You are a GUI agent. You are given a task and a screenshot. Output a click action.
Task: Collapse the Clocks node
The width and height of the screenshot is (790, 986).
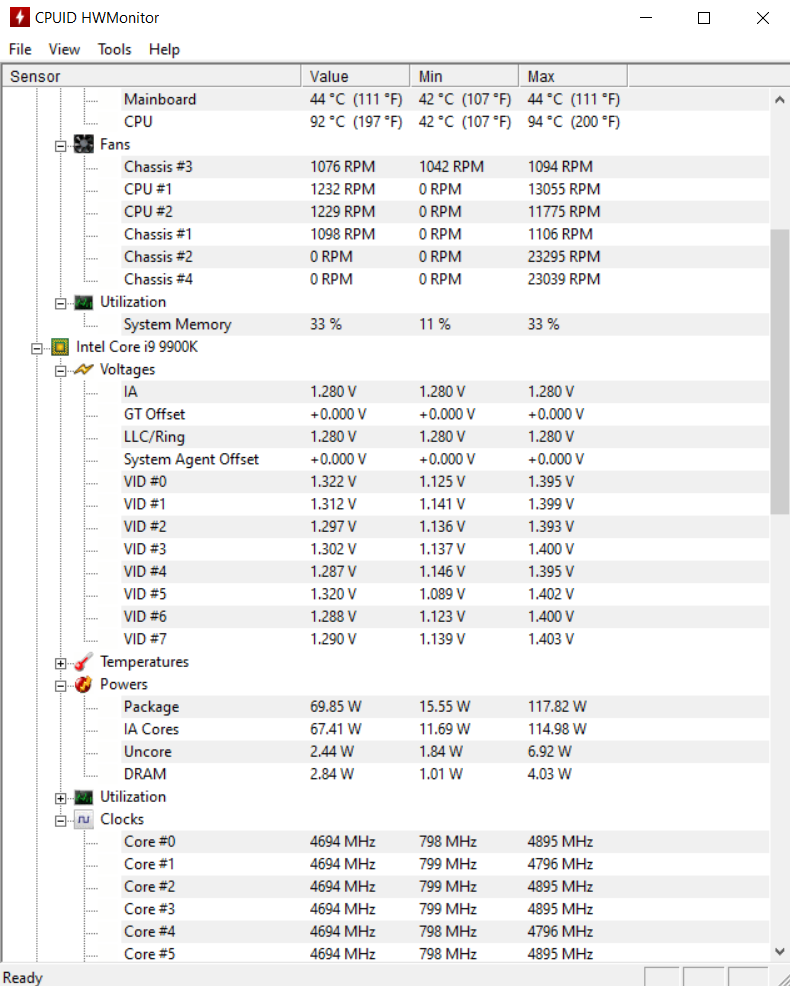click(x=60, y=821)
